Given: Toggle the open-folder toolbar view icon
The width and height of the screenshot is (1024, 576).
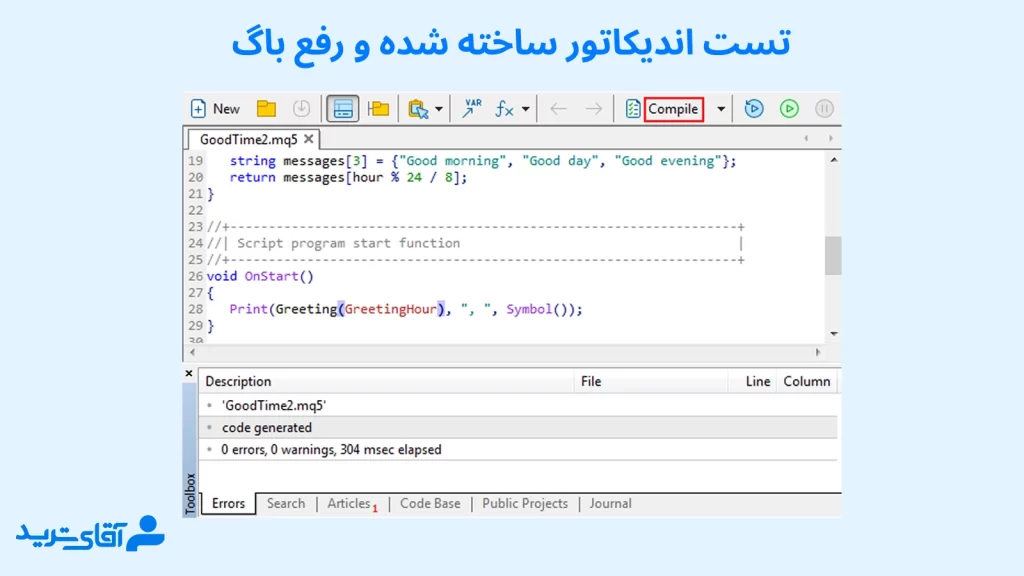Looking at the screenshot, I should pyautogui.click(x=380, y=108).
